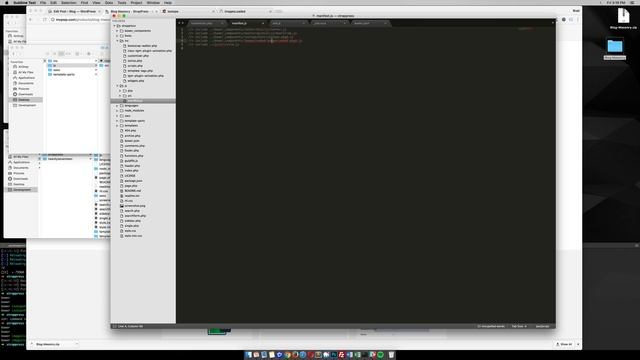Select template-parts folder in Finder column
Screen dimensions: 640x360
[x=64, y=75]
